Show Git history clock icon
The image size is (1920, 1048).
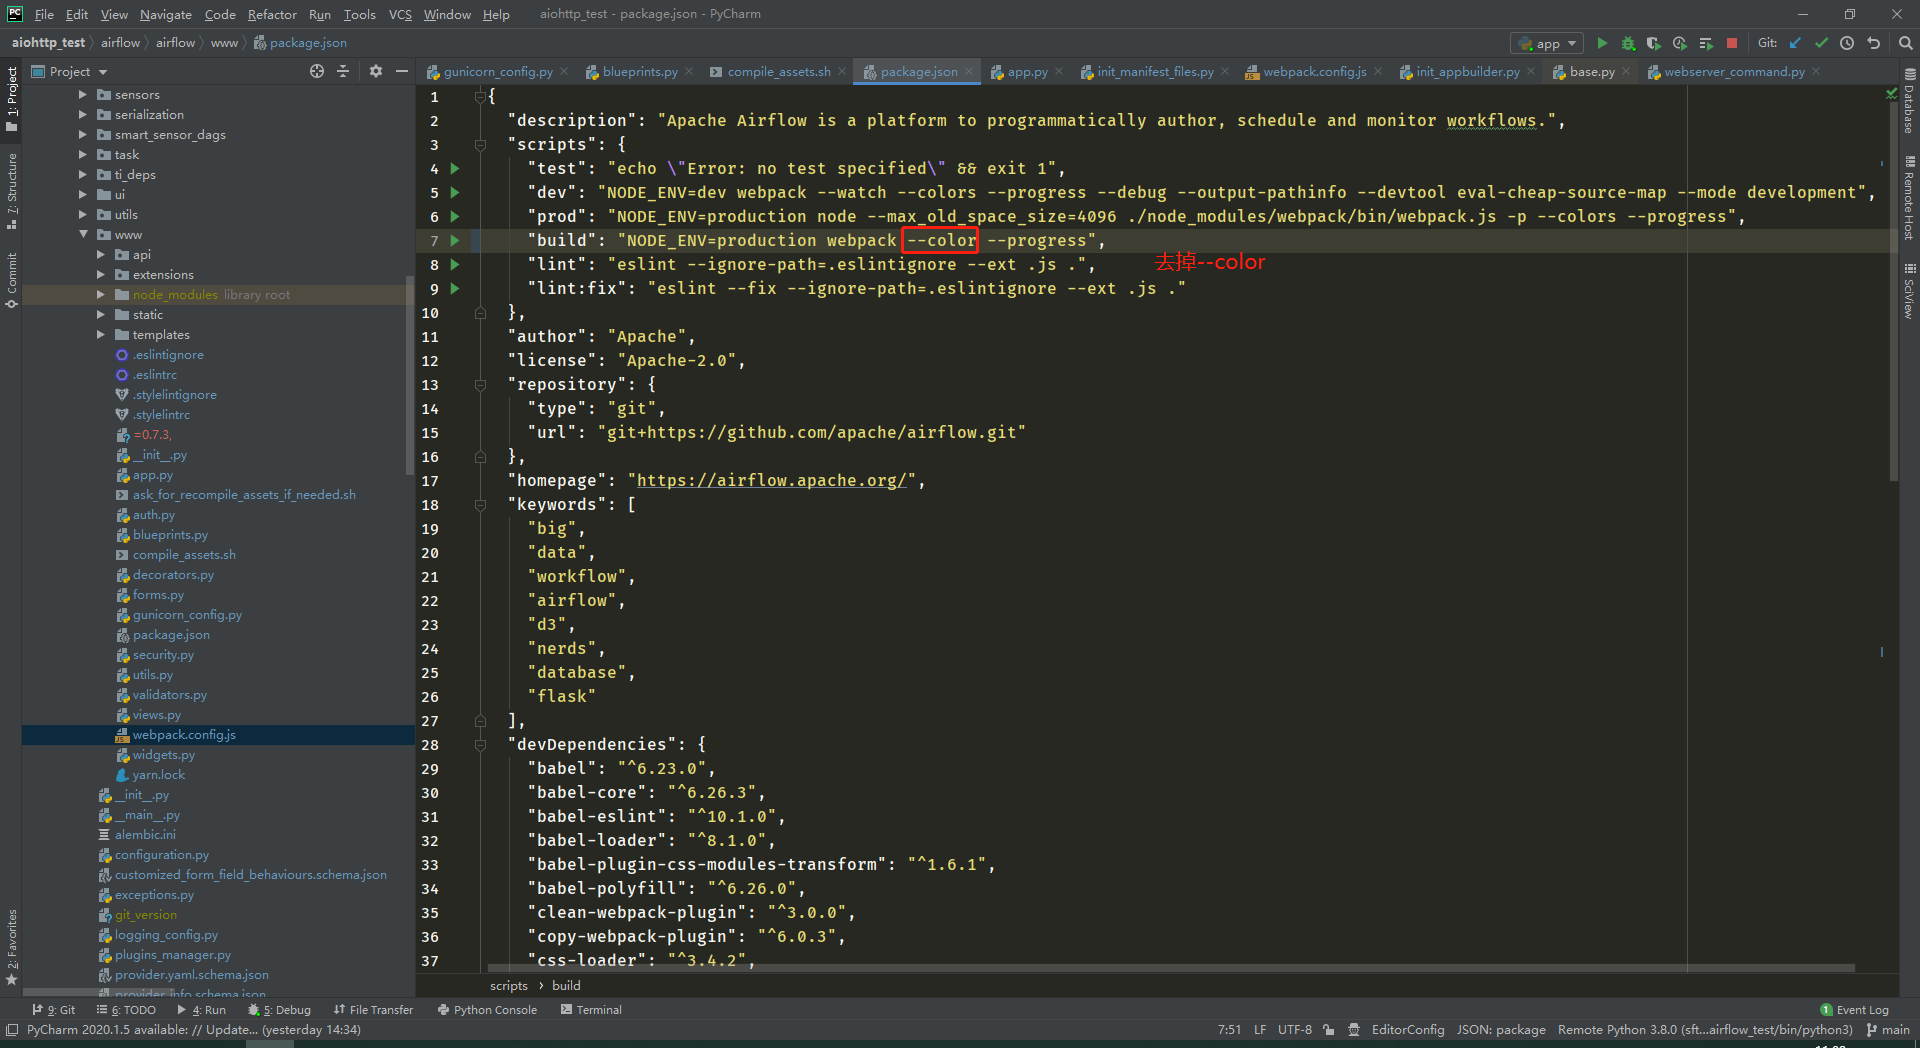(1847, 43)
